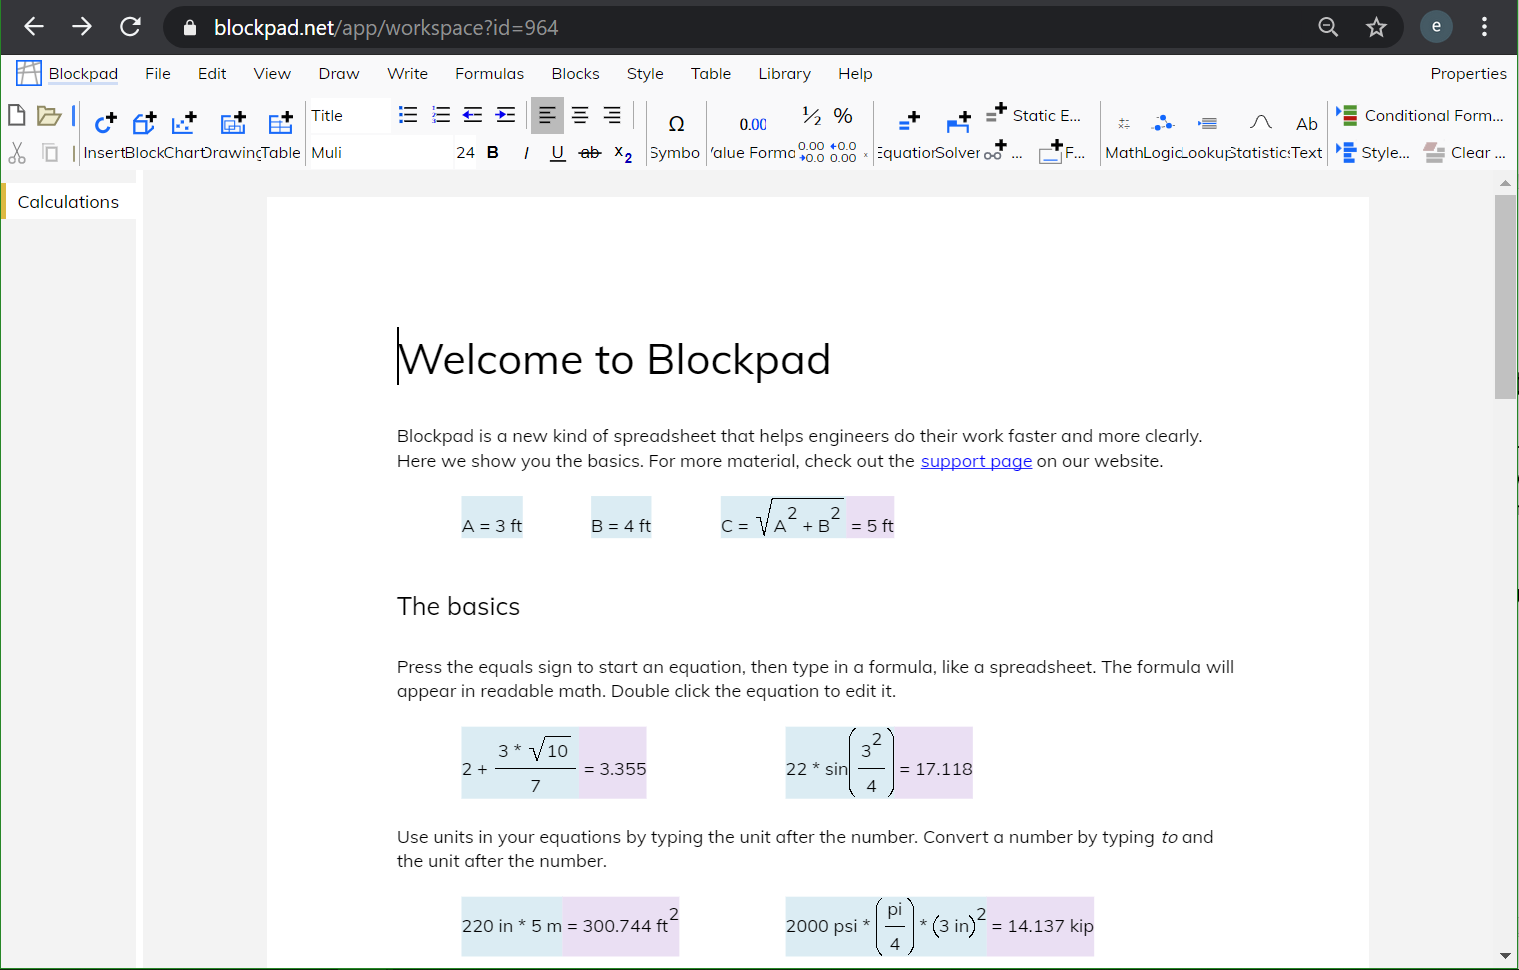The height and width of the screenshot is (970, 1519).
Task: Select the Calculations sidebar tab
Action: [68, 202]
